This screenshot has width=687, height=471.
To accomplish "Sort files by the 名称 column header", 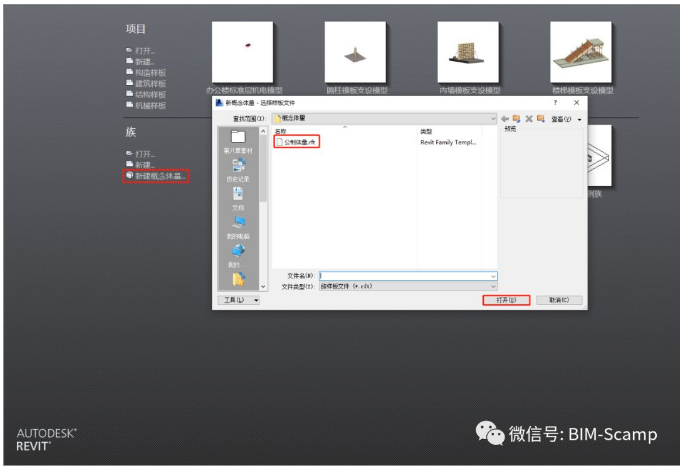I will (x=280, y=131).
